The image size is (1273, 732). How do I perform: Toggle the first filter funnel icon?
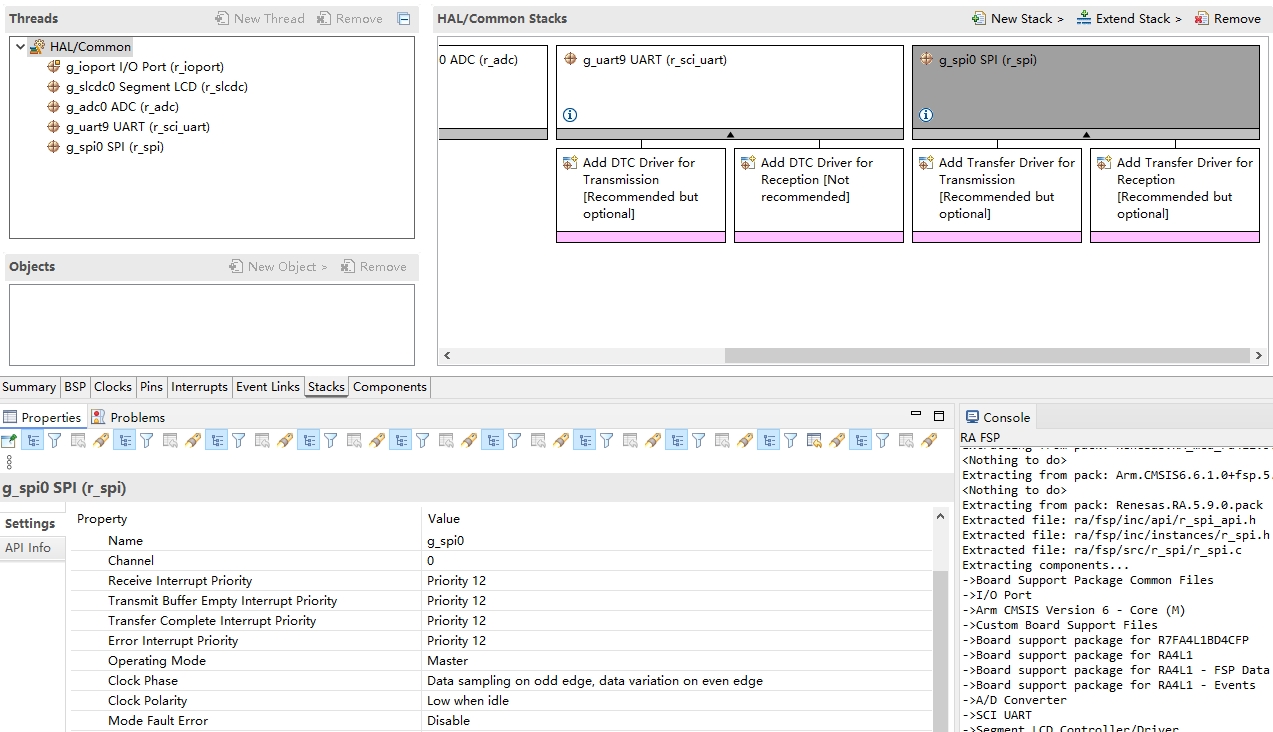coord(55,440)
